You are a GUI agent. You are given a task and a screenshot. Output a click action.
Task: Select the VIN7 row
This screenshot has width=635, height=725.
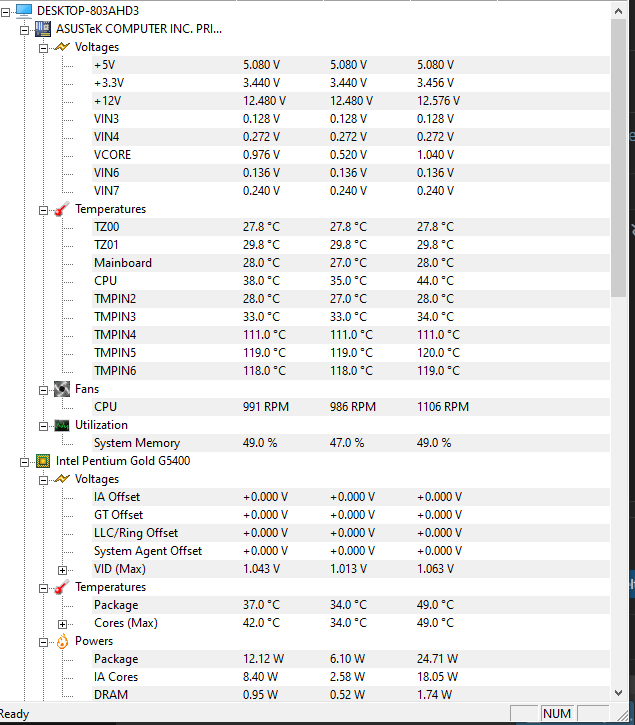351,191
